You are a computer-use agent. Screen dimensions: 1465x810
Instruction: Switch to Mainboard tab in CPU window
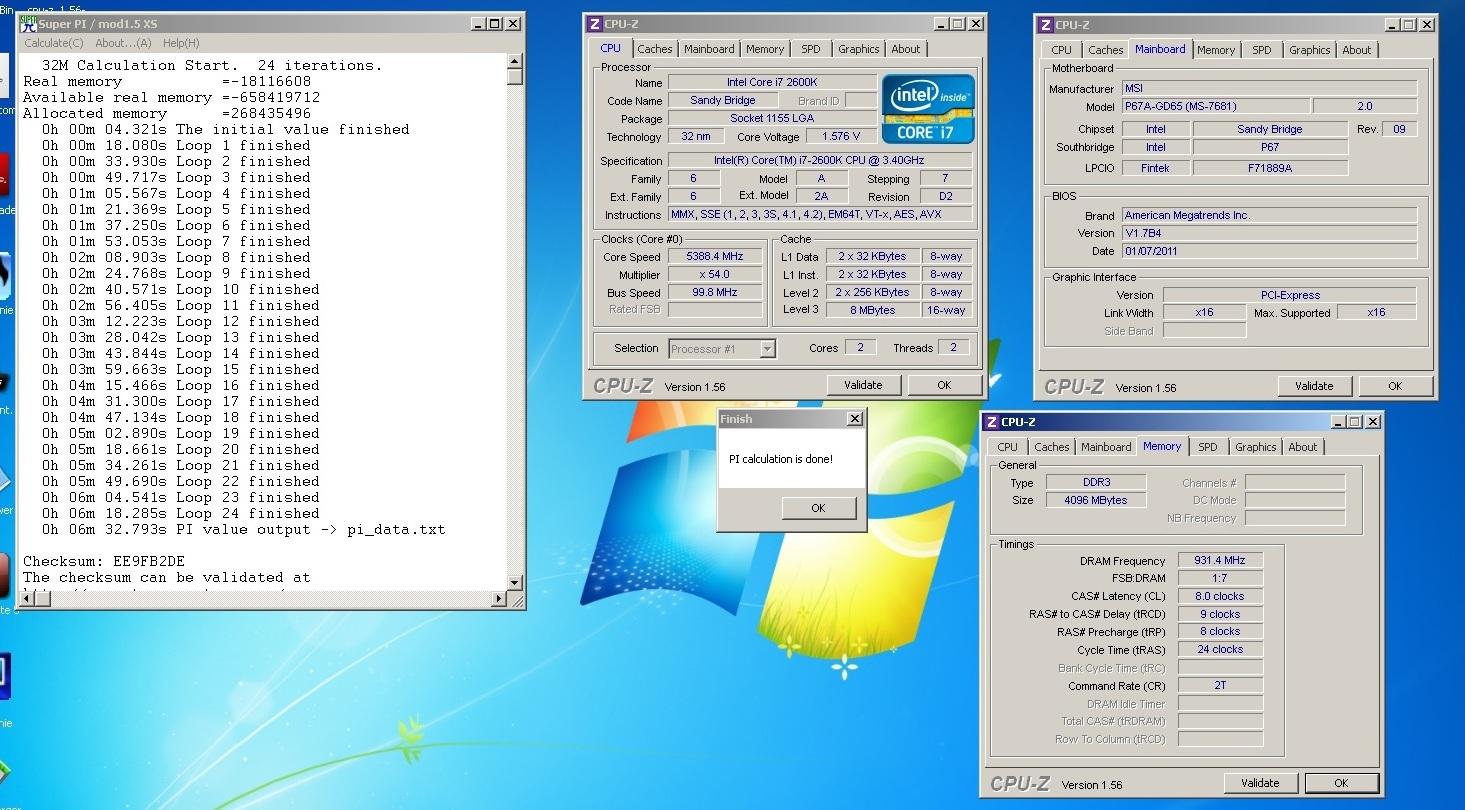pos(709,49)
